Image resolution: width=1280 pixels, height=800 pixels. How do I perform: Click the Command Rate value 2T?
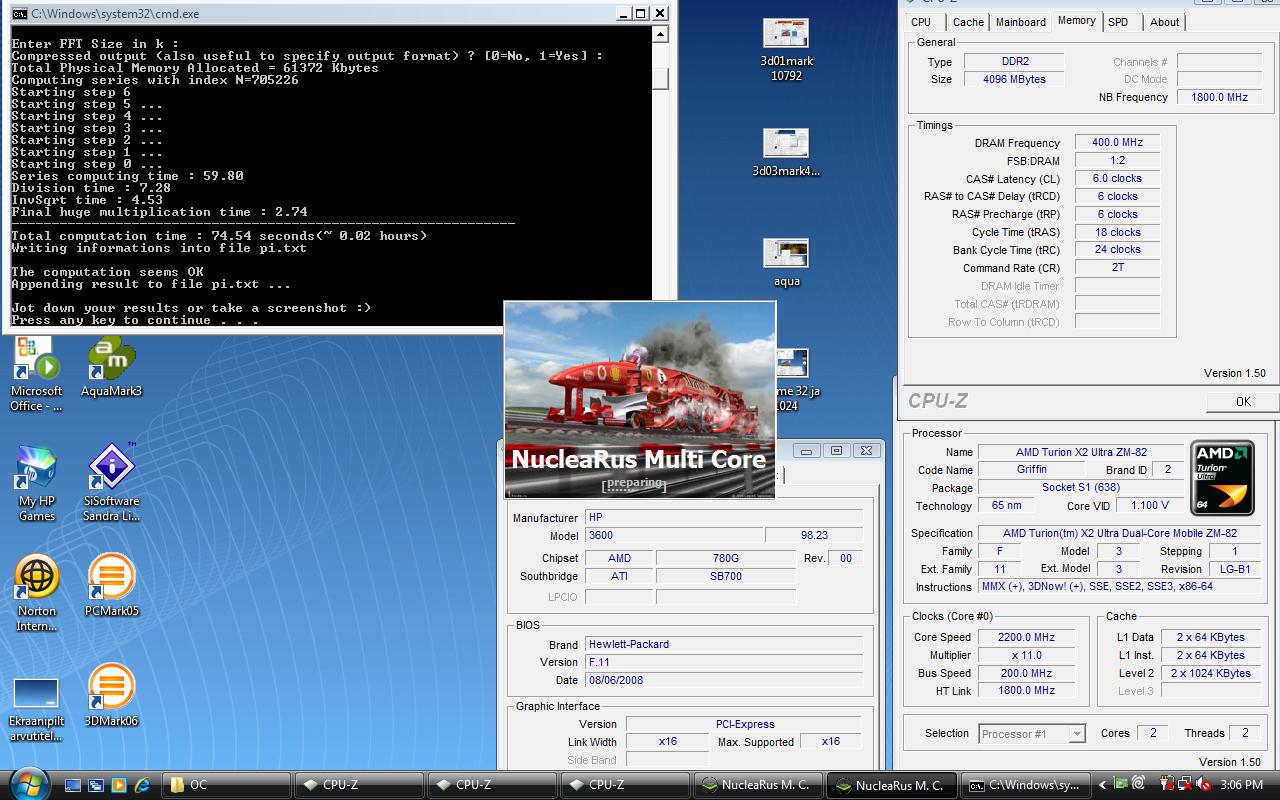click(1117, 268)
